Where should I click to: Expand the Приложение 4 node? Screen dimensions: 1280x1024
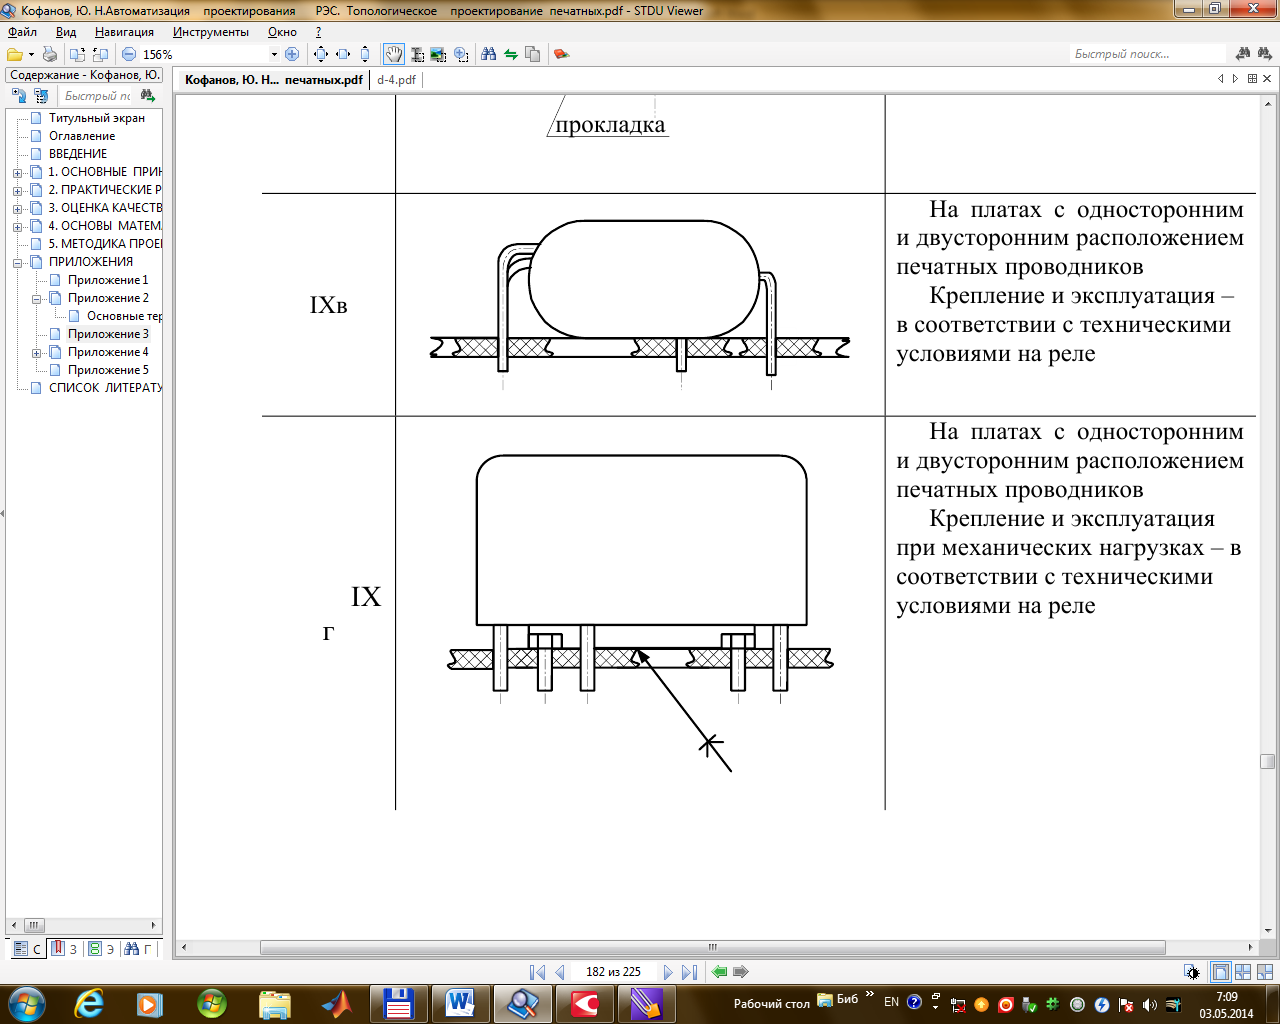point(36,353)
